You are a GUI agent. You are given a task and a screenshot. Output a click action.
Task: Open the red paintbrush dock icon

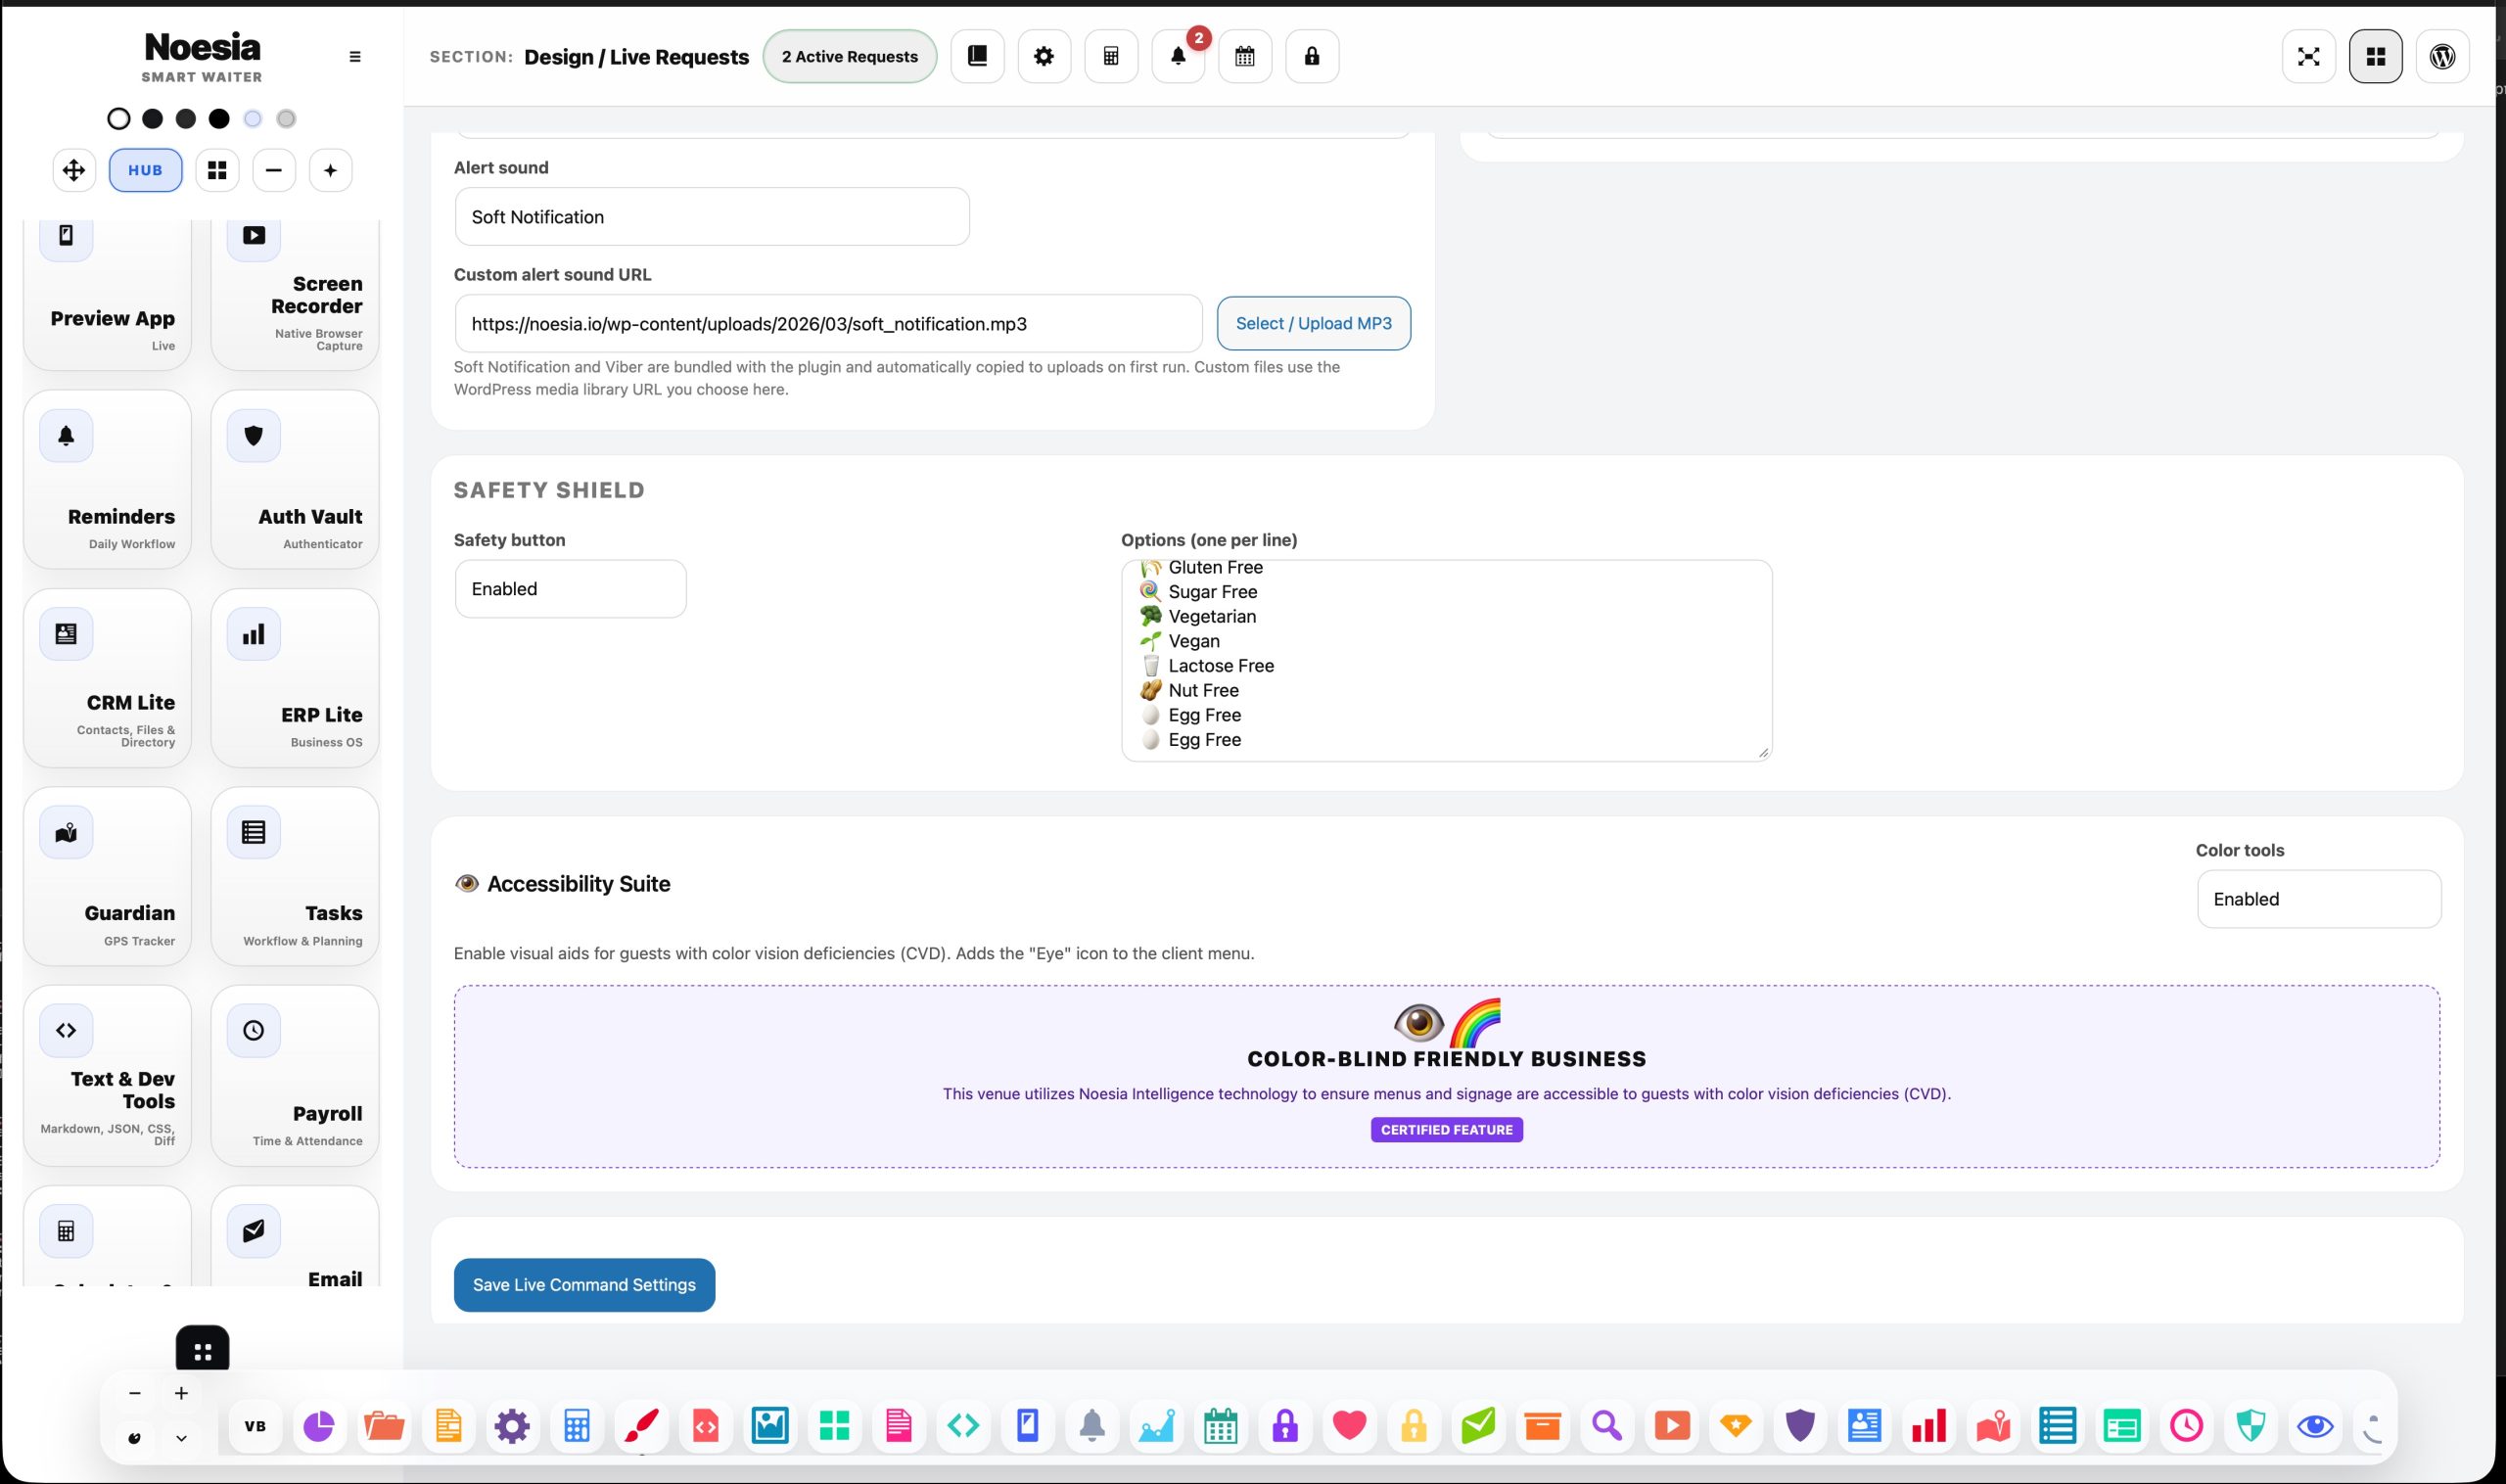pos(641,1426)
